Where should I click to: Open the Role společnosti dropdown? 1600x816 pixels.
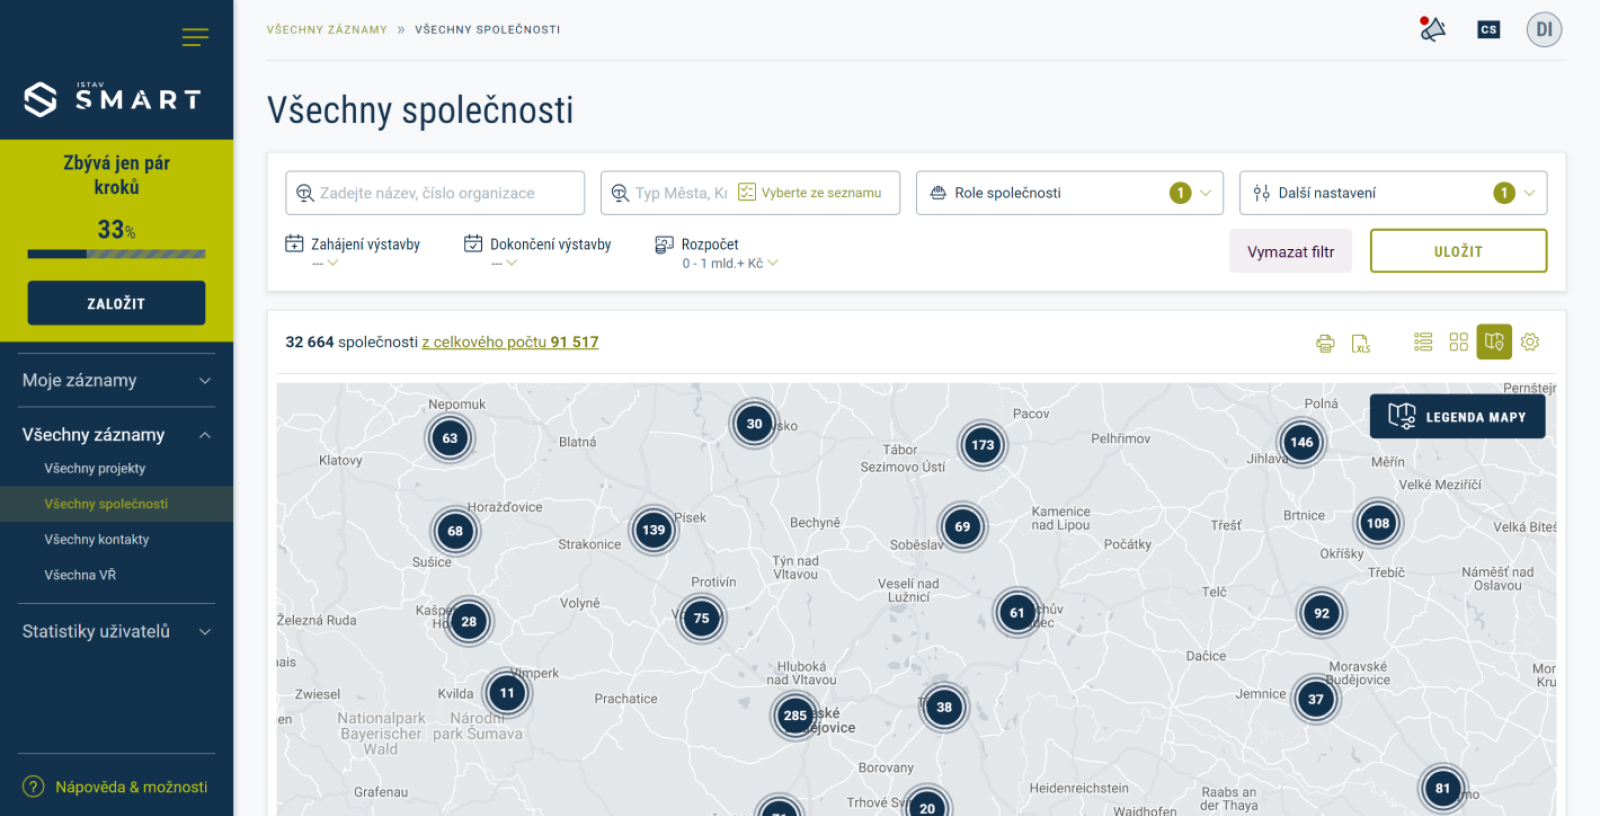[1069, 193]
